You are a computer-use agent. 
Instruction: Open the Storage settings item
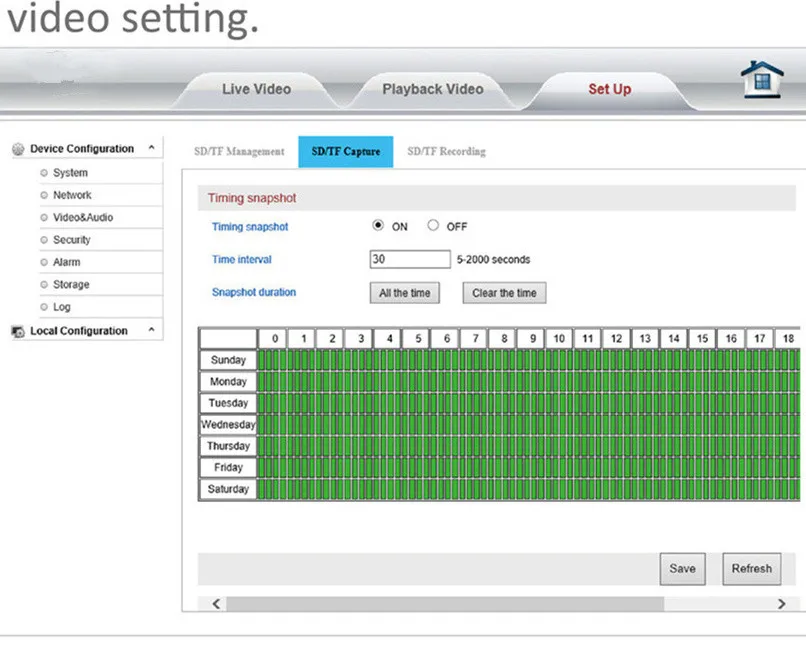(x=71, y=284)
